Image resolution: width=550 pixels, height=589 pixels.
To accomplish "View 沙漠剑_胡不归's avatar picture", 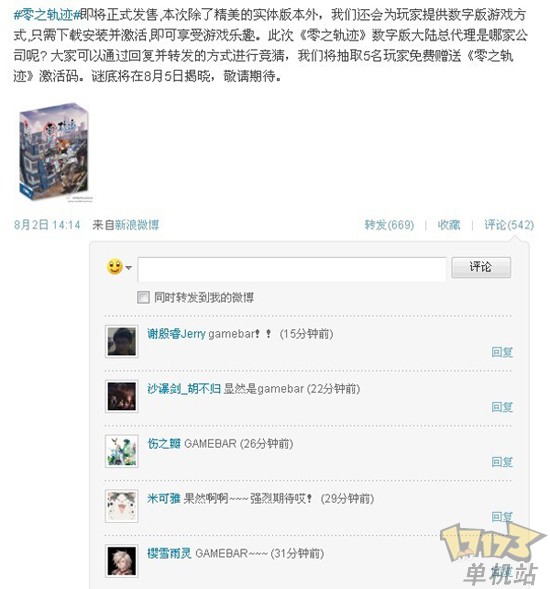I will coord(121,396).
